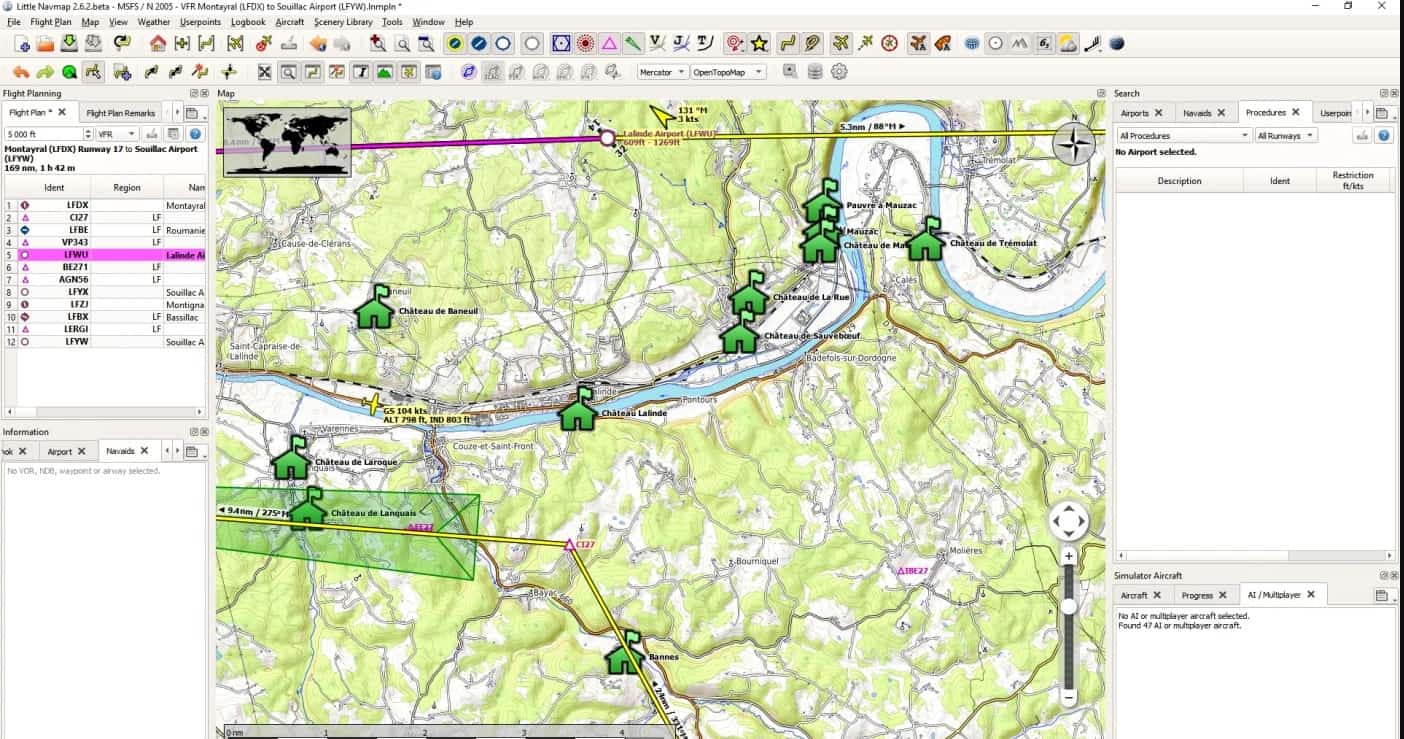Open the Userpoints menu

click(200, 21)
